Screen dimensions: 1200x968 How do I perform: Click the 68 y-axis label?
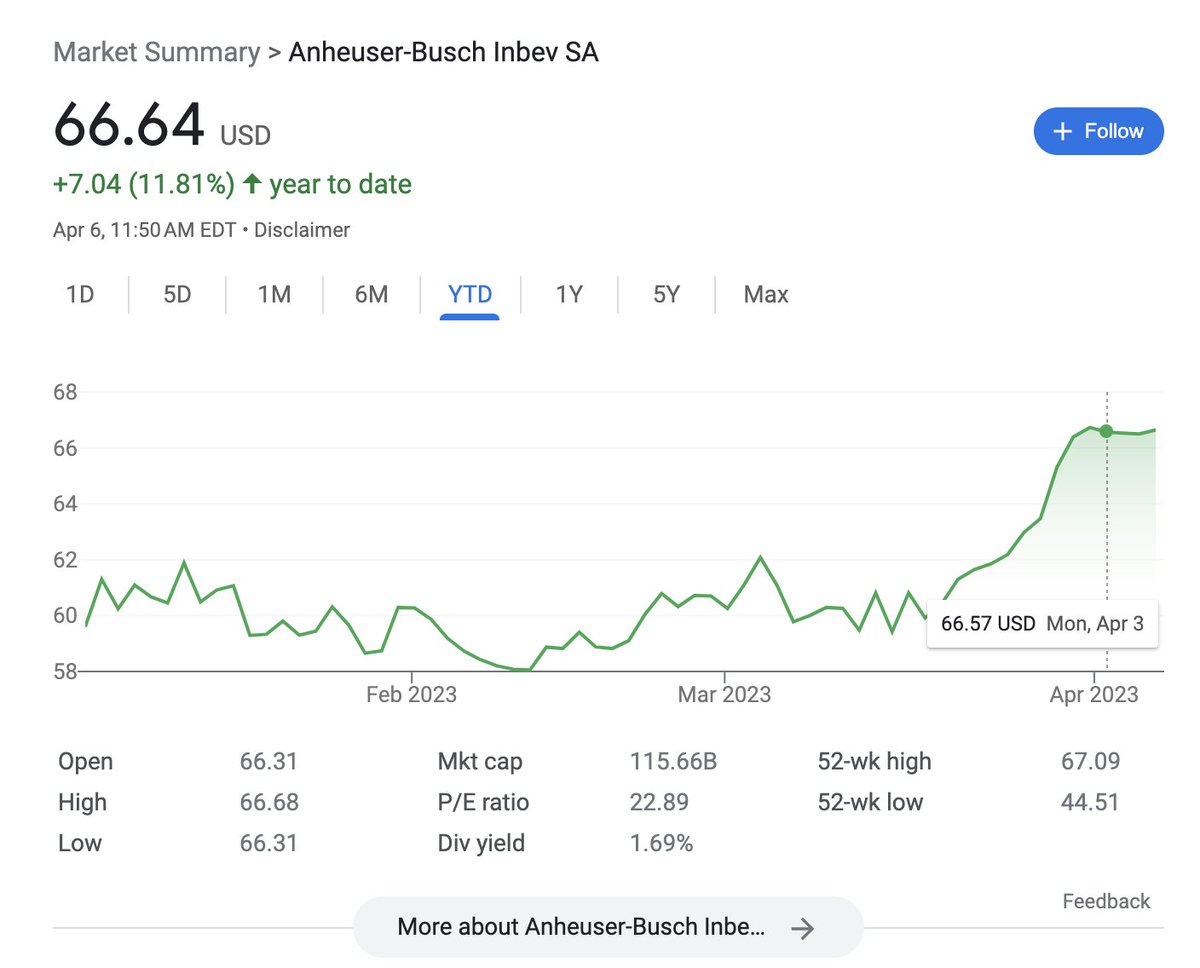click(66, 392)
